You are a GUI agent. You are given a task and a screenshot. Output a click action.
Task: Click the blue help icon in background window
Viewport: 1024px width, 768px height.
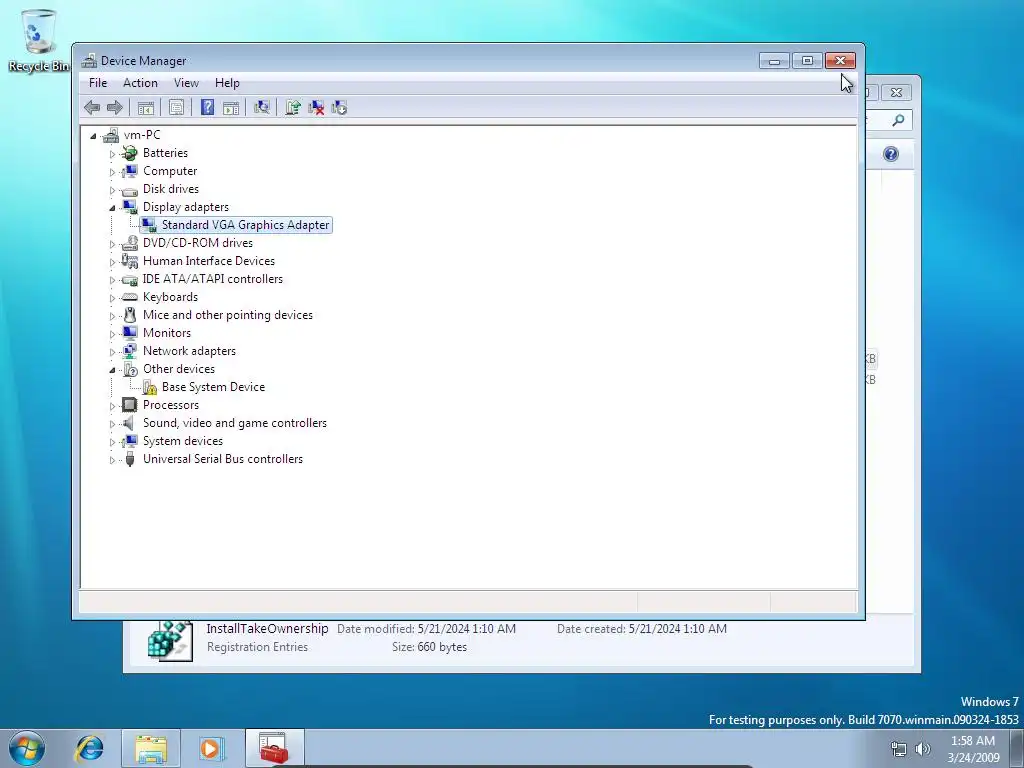click(x=891, y=154)
